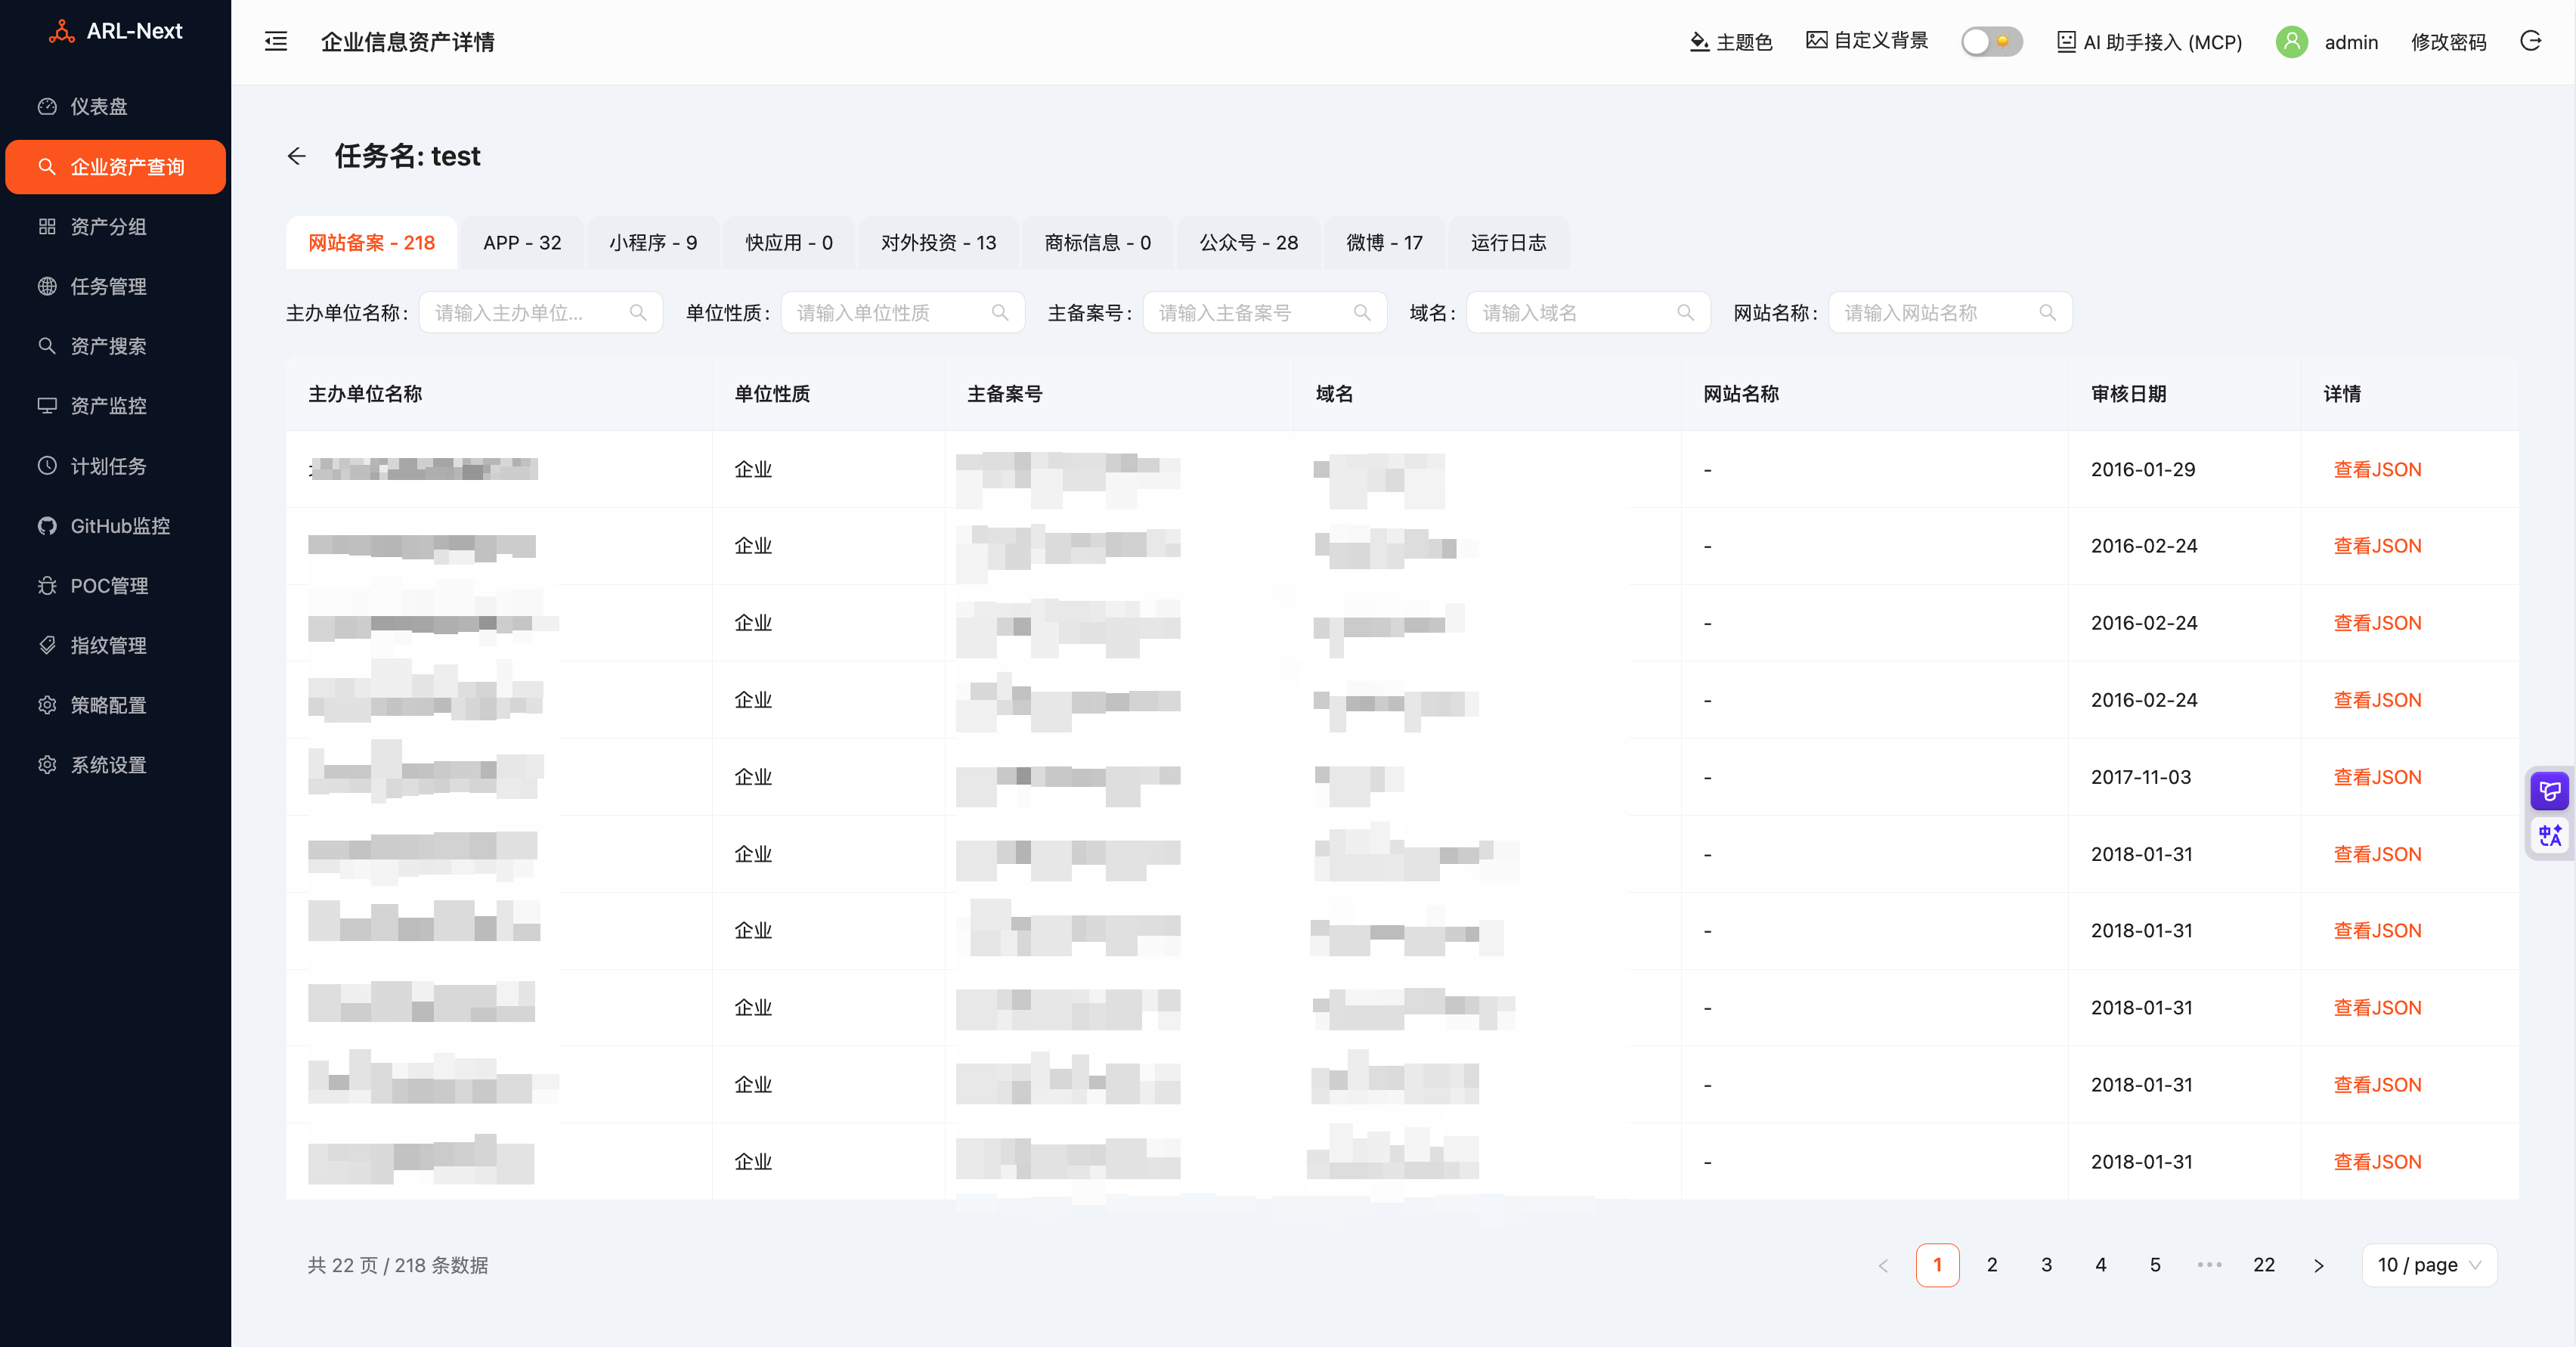Open the purple chat assistant floating icon
This screenshot has width=2576, height=1347.
2549,792
